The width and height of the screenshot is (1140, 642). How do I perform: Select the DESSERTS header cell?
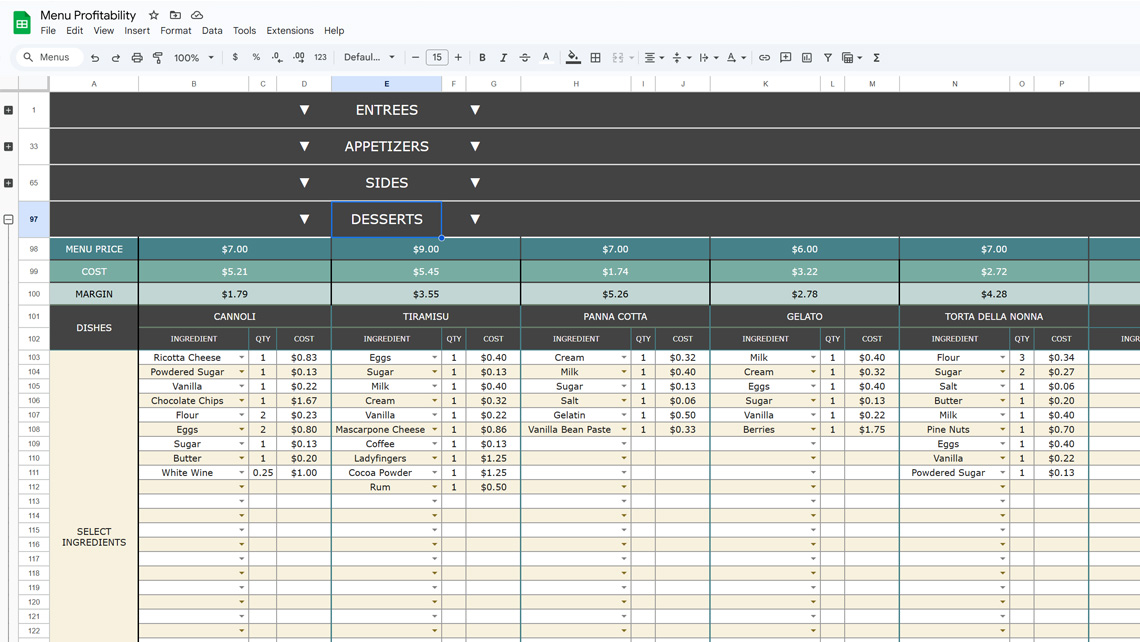pos(387,219)
